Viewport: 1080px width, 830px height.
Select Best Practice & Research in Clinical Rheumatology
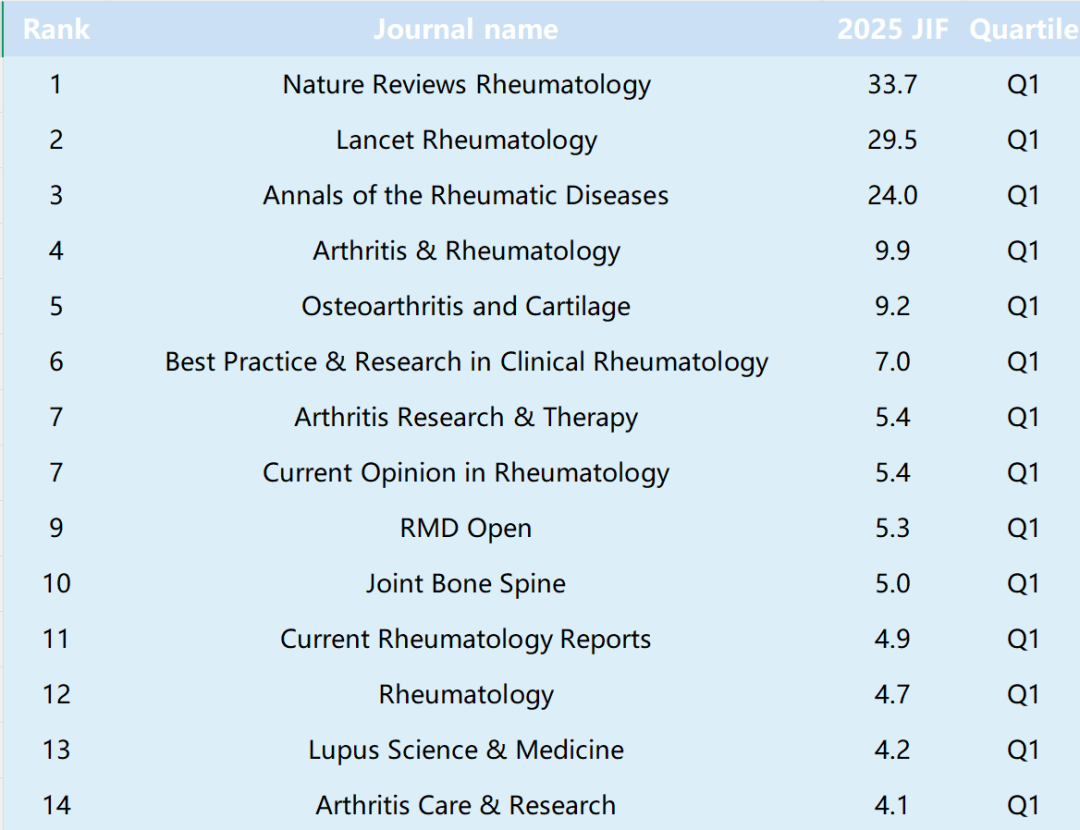466,362
